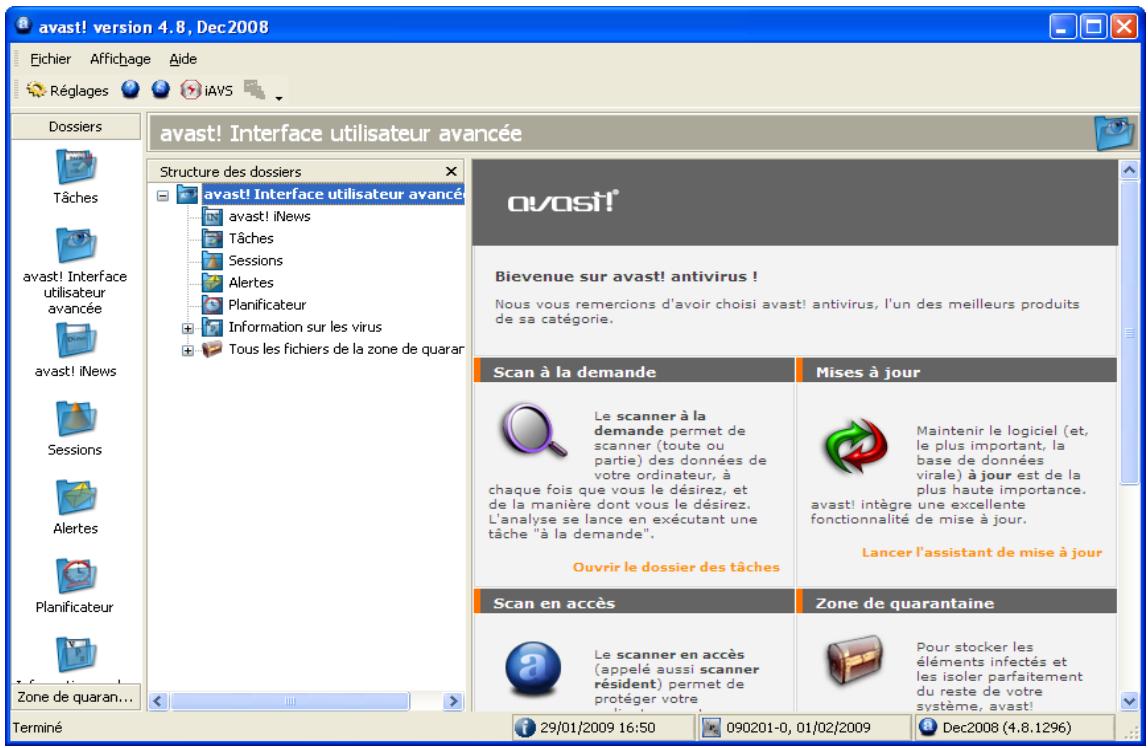Click quarantine chest icon in folder tree
The image size is (1148, 748).
coord(212,349)
